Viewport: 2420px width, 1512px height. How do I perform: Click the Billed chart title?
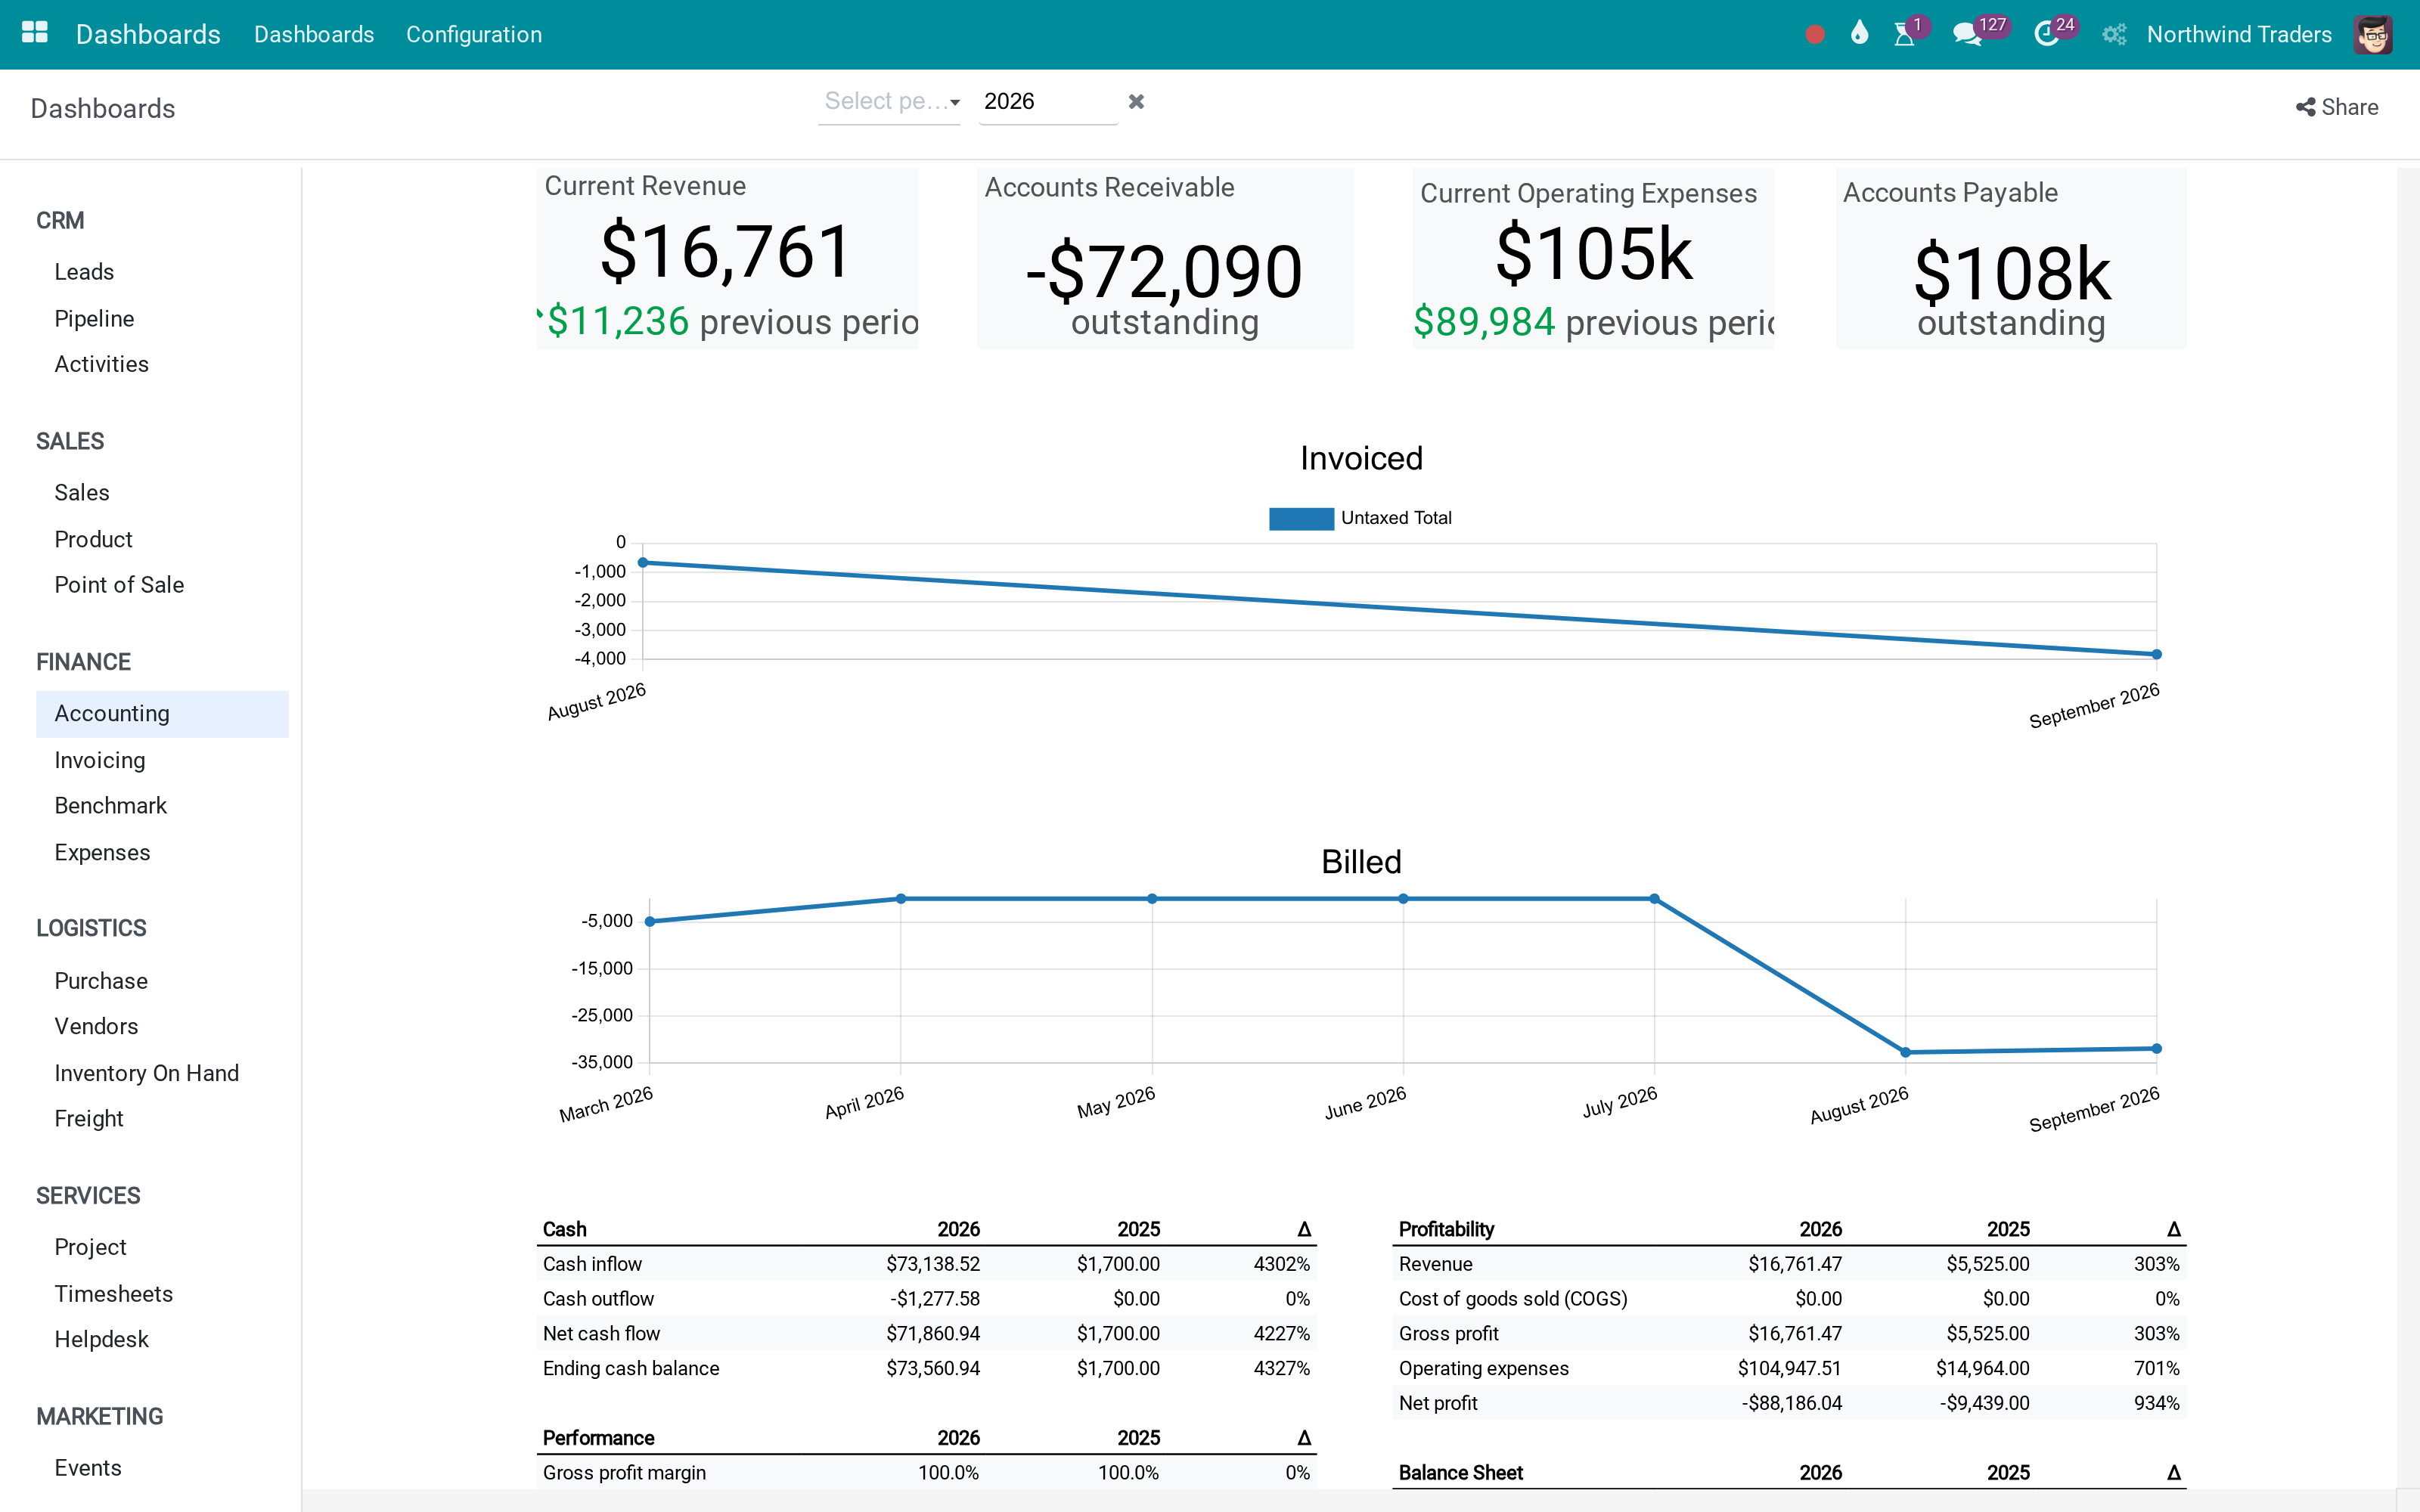point(1361,862)
